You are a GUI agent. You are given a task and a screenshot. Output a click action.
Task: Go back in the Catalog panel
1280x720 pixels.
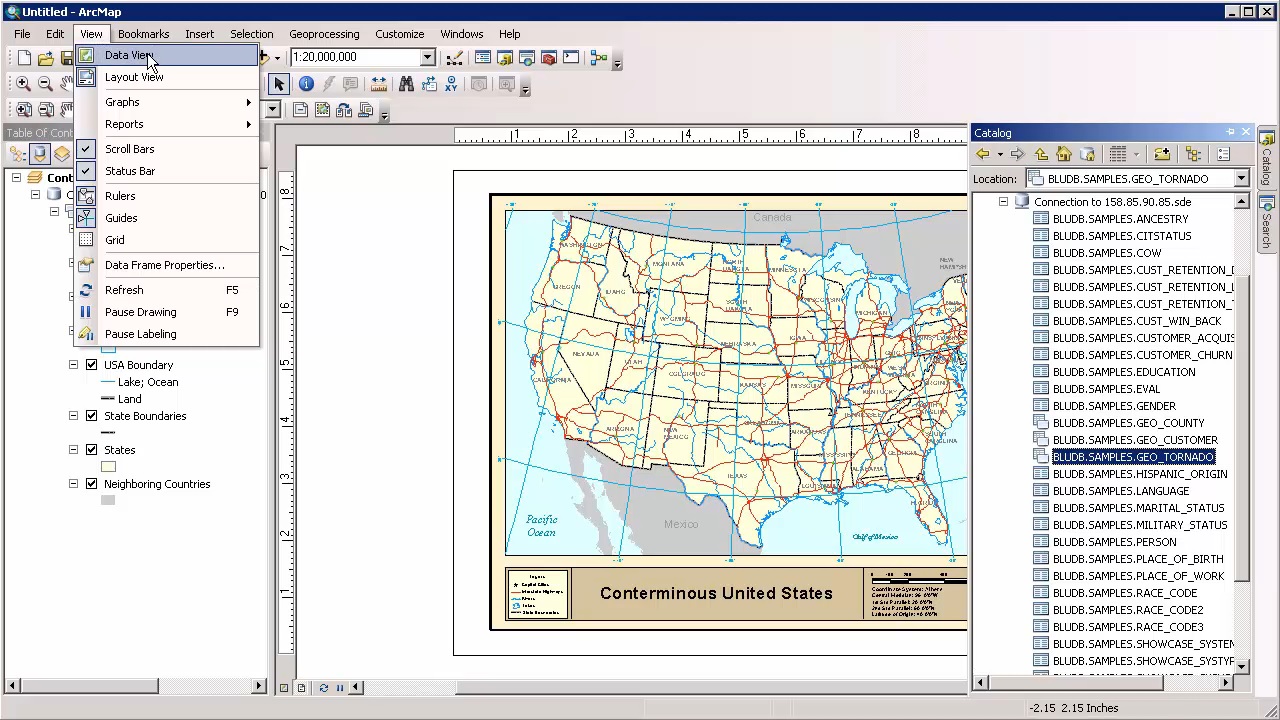click(983, 155)
